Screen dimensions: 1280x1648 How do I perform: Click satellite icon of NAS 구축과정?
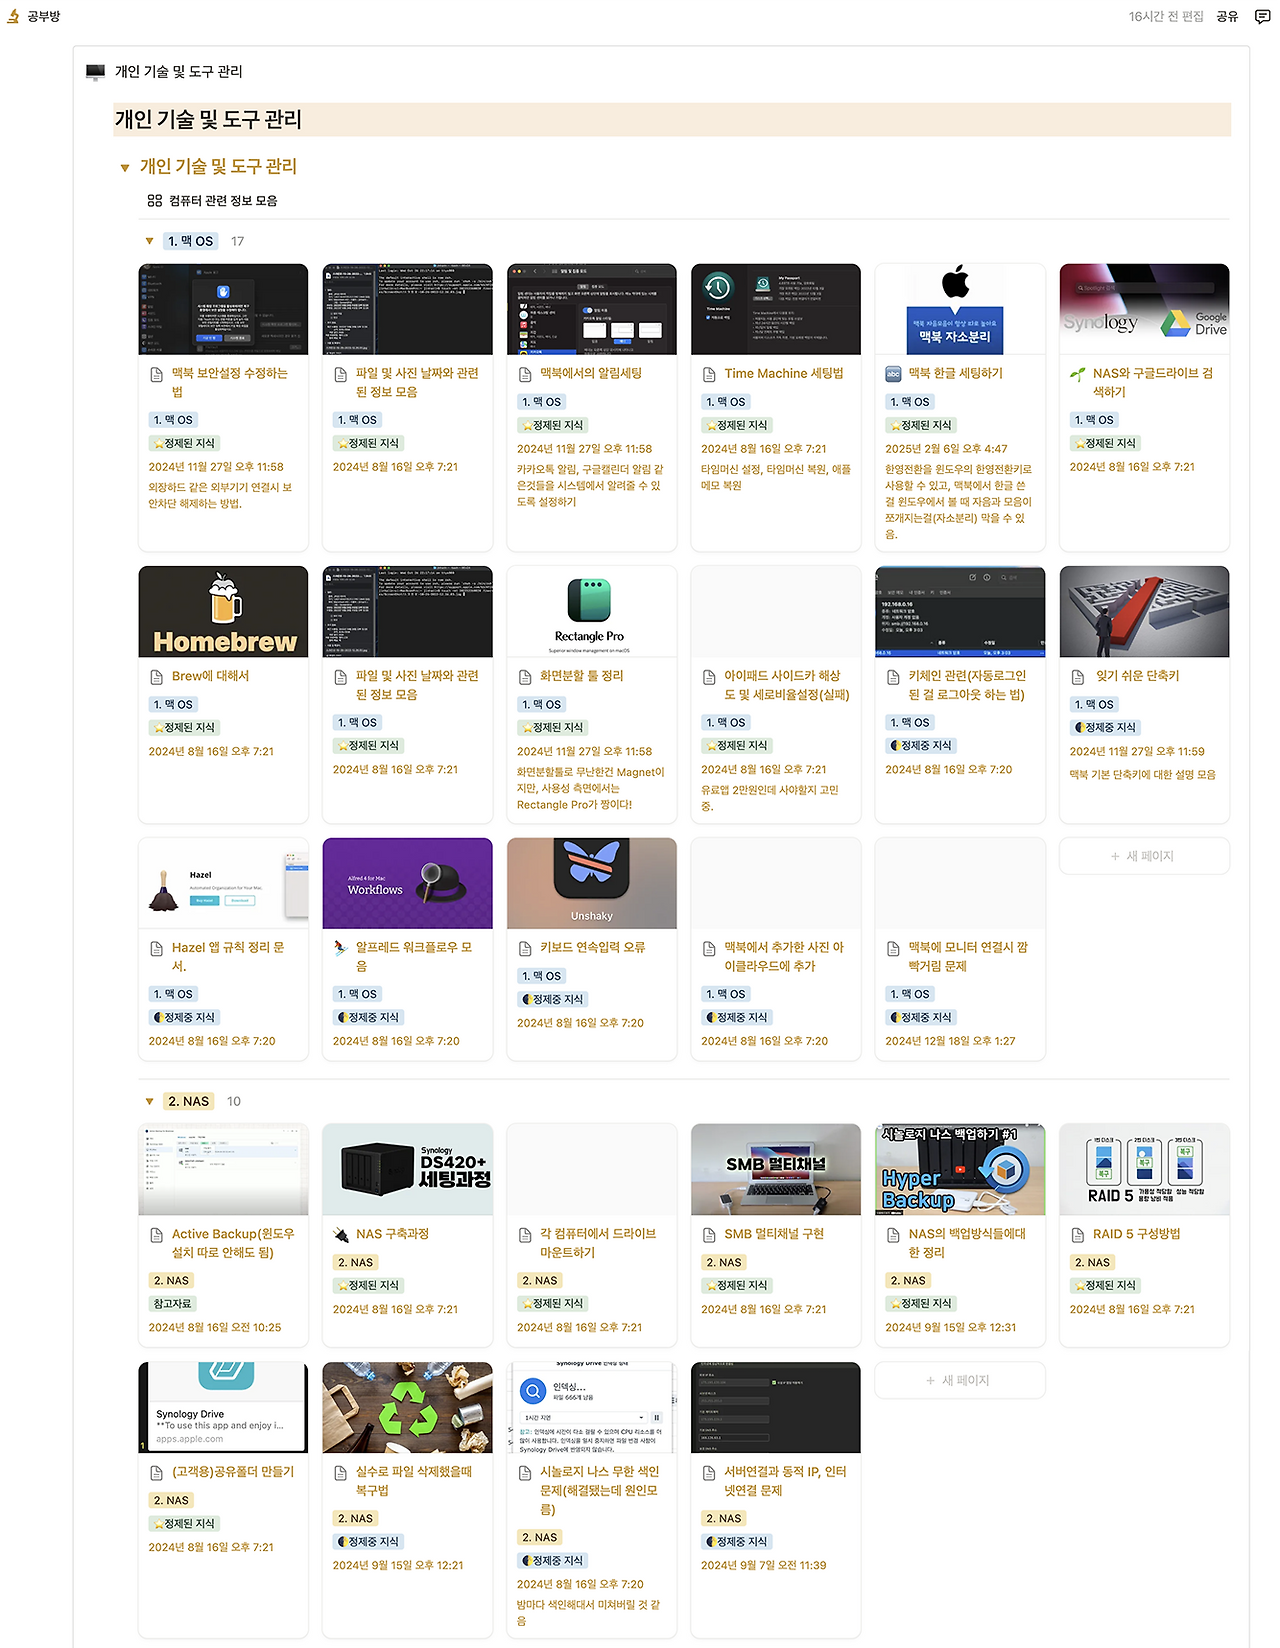pos(340,1235)
